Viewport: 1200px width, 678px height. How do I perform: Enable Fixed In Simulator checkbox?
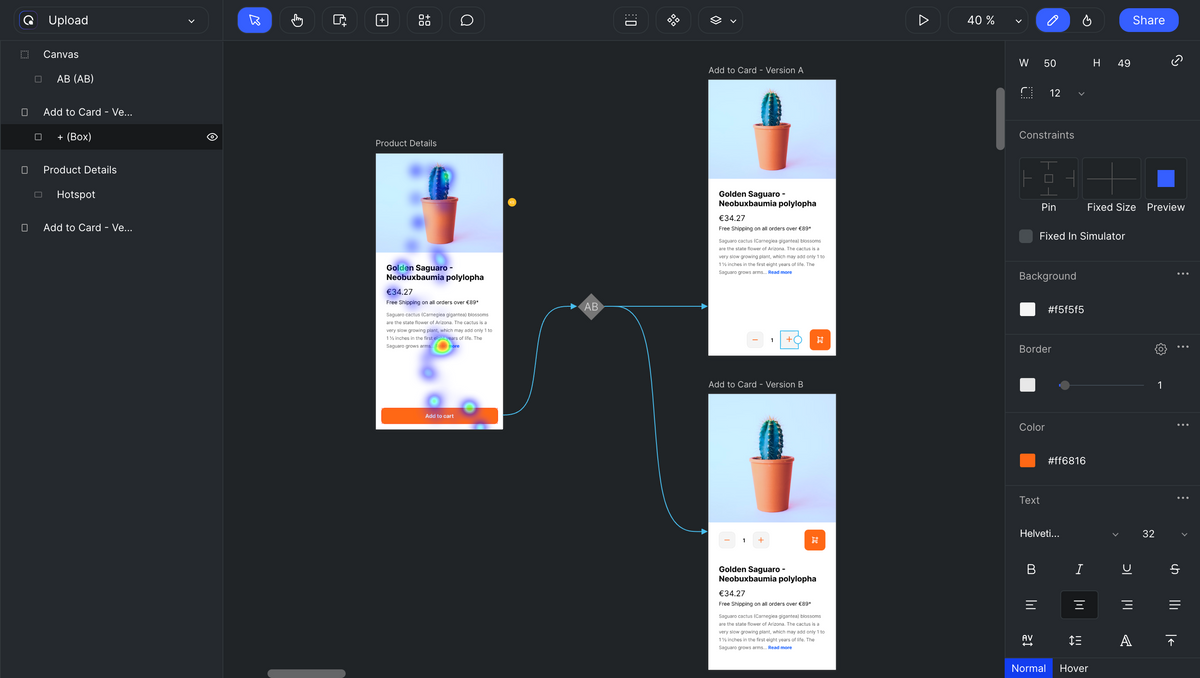coord(1026,236)
